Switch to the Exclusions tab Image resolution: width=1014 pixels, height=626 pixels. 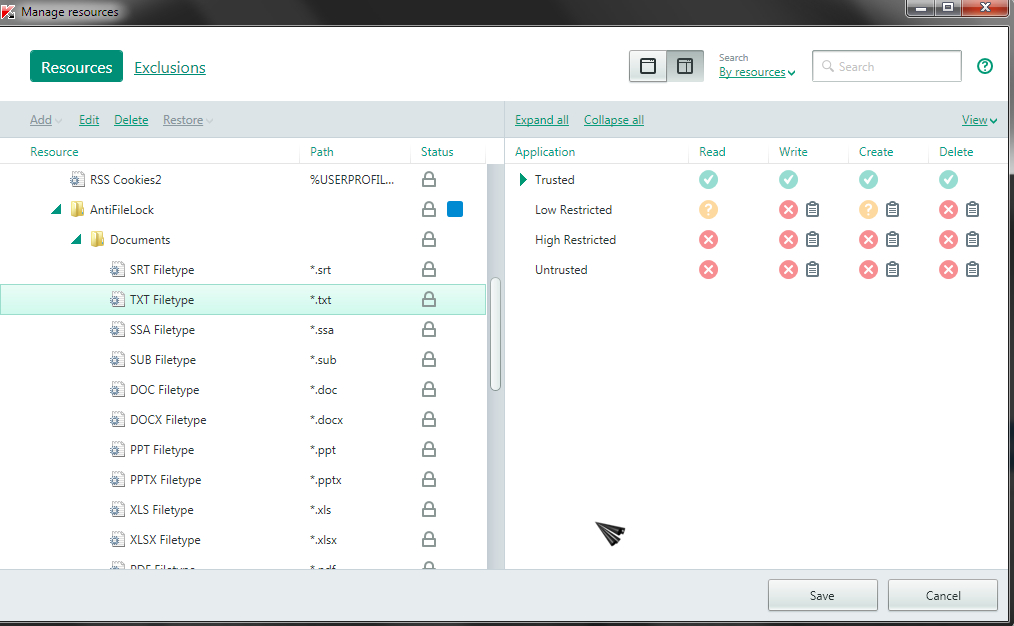pyautogui.click(x=170, y=68)
